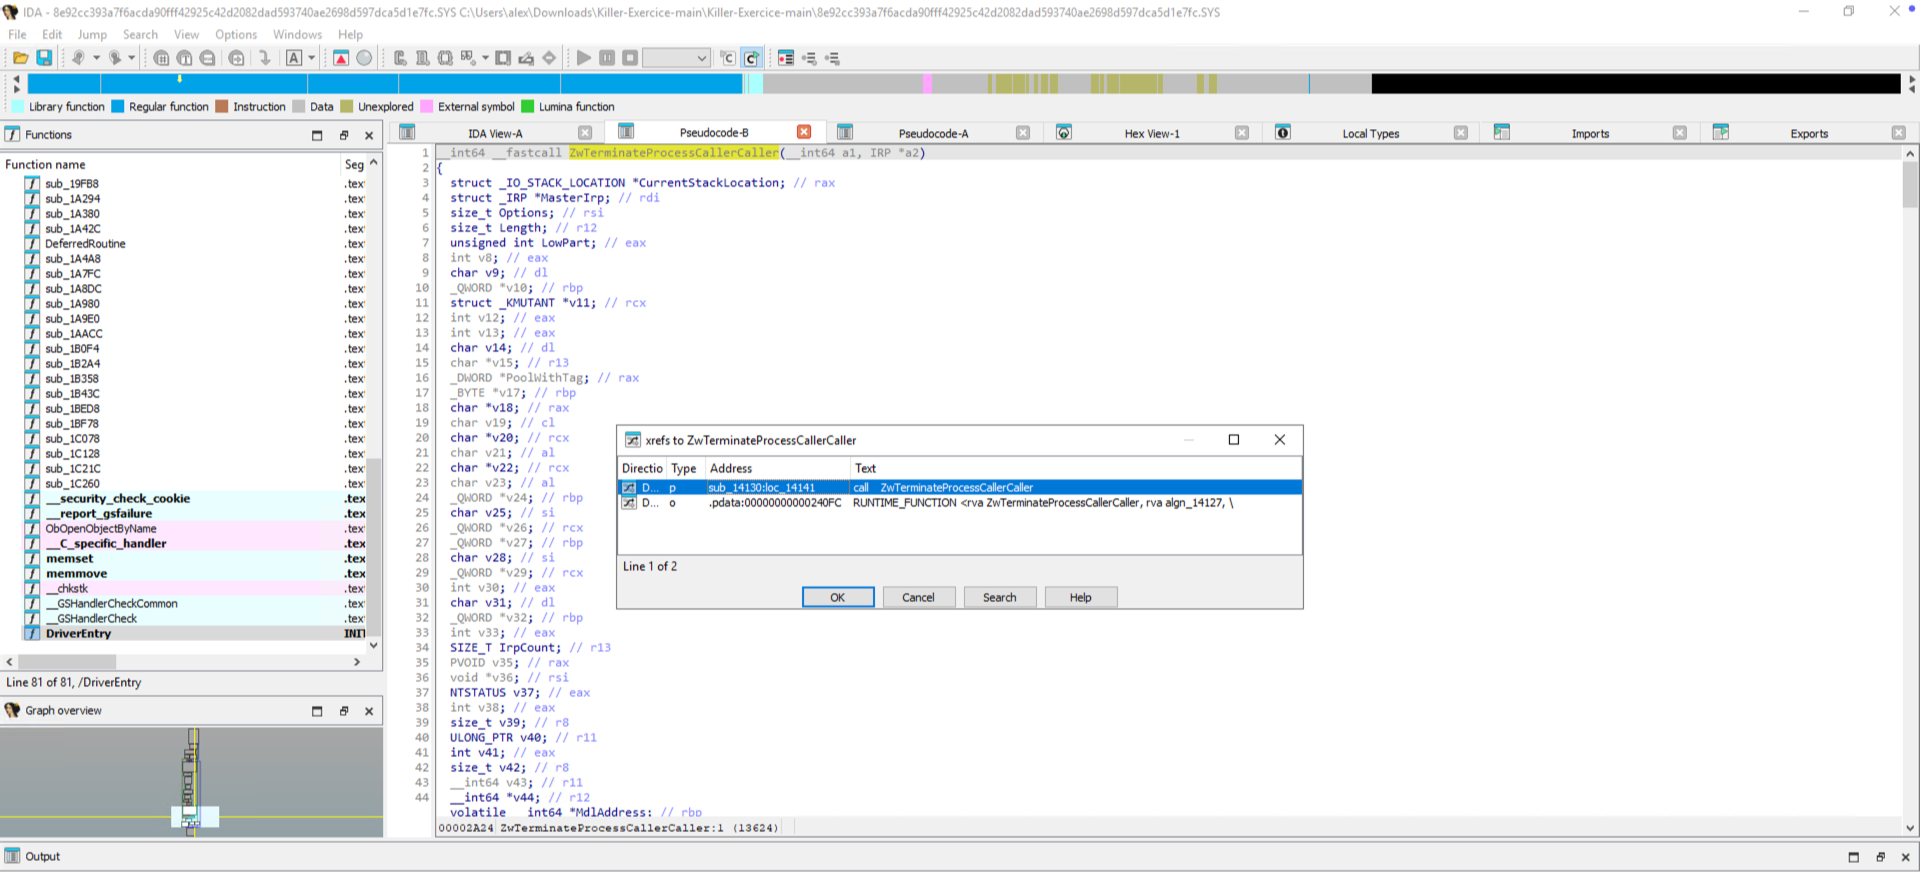Click the Text column header in xrefs
Viewport: 1920px width, 872px height.
click(x=1076, y=468)
